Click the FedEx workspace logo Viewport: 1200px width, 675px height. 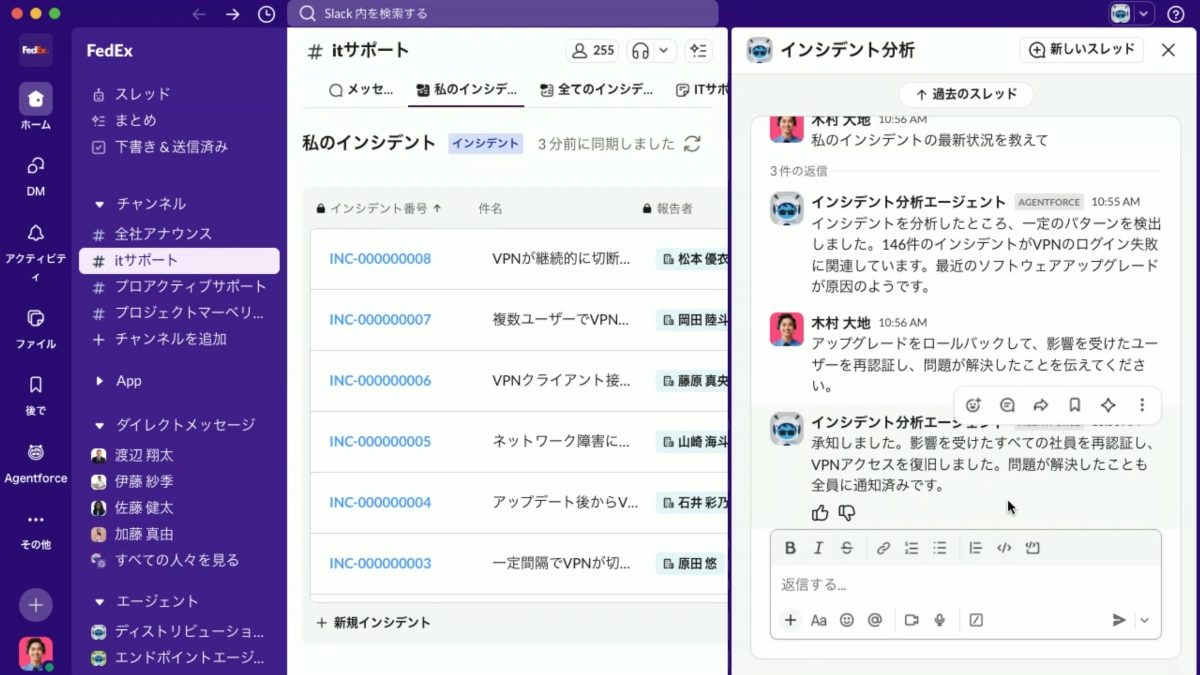36,49
